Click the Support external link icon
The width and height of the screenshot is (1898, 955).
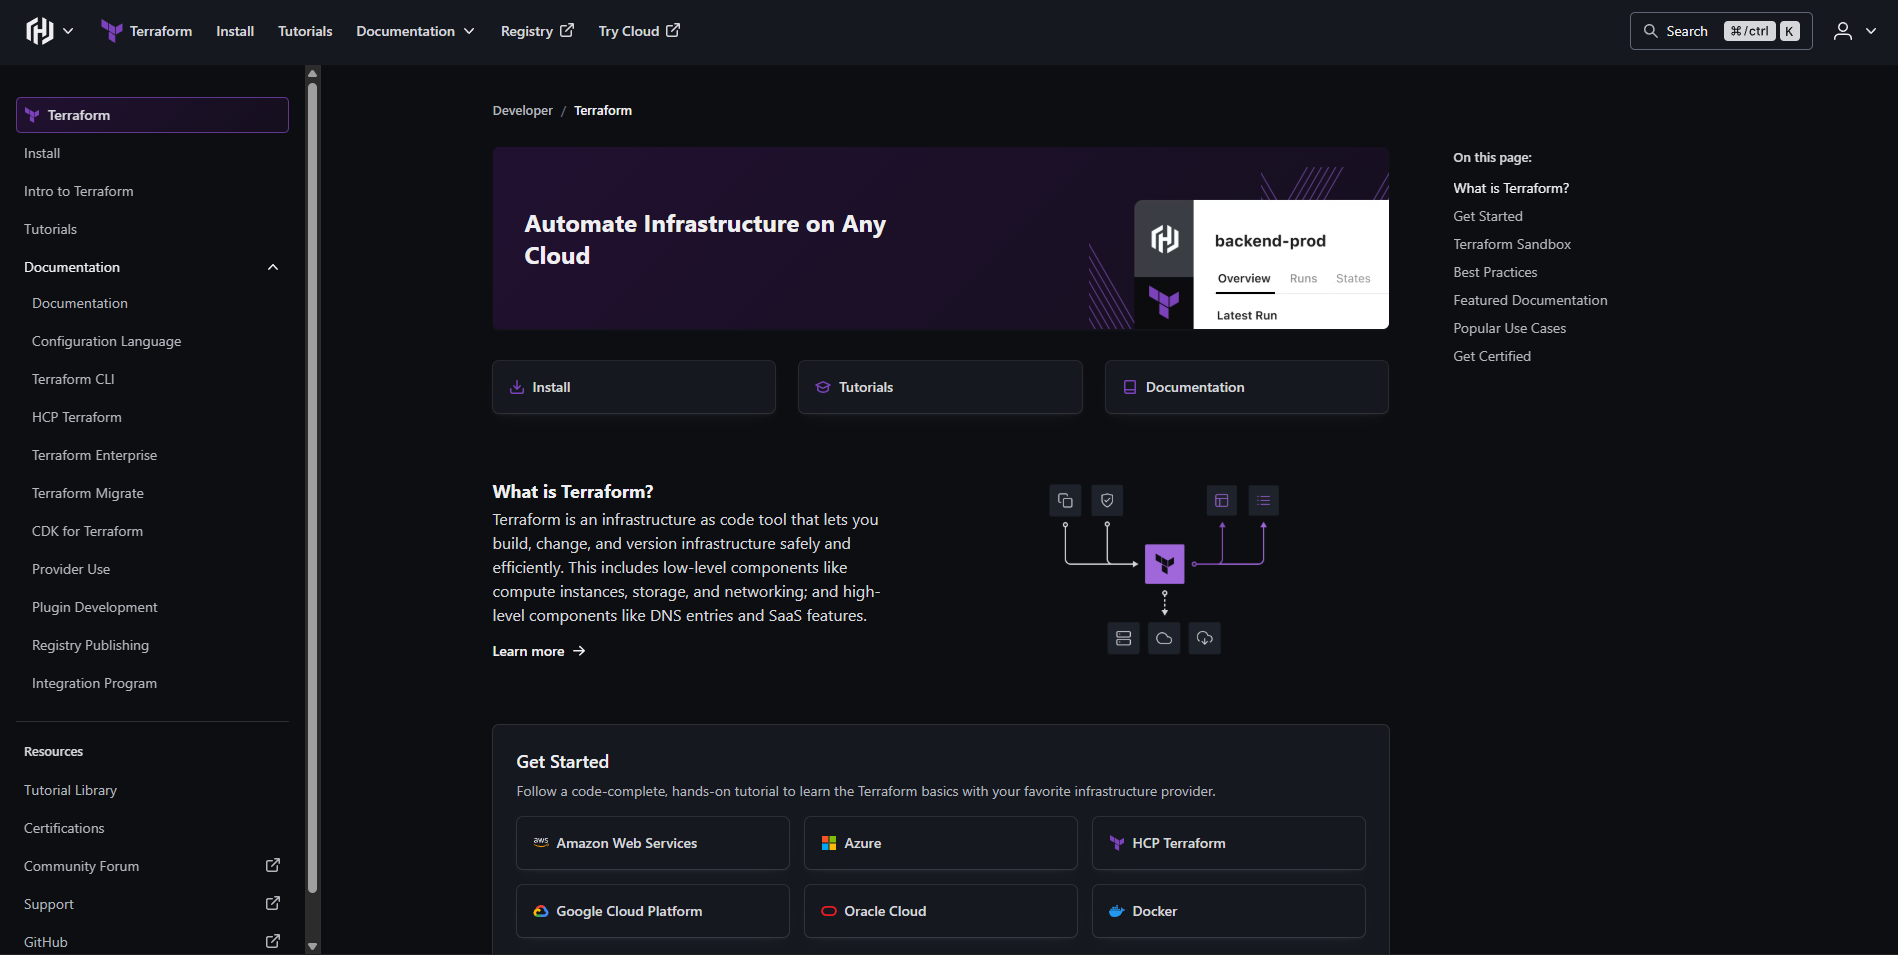[272, 904]
